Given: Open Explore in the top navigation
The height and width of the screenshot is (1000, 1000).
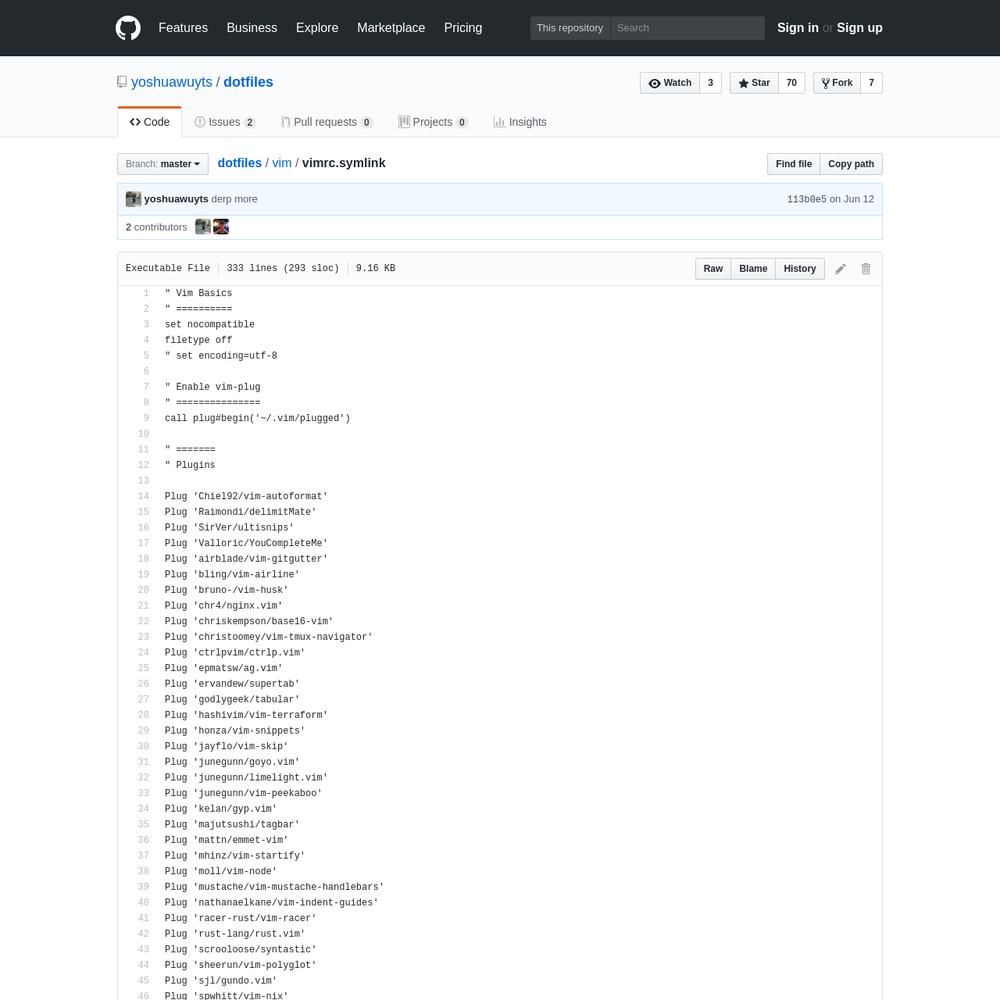Looking at the screenshot, I should (317, 28).
